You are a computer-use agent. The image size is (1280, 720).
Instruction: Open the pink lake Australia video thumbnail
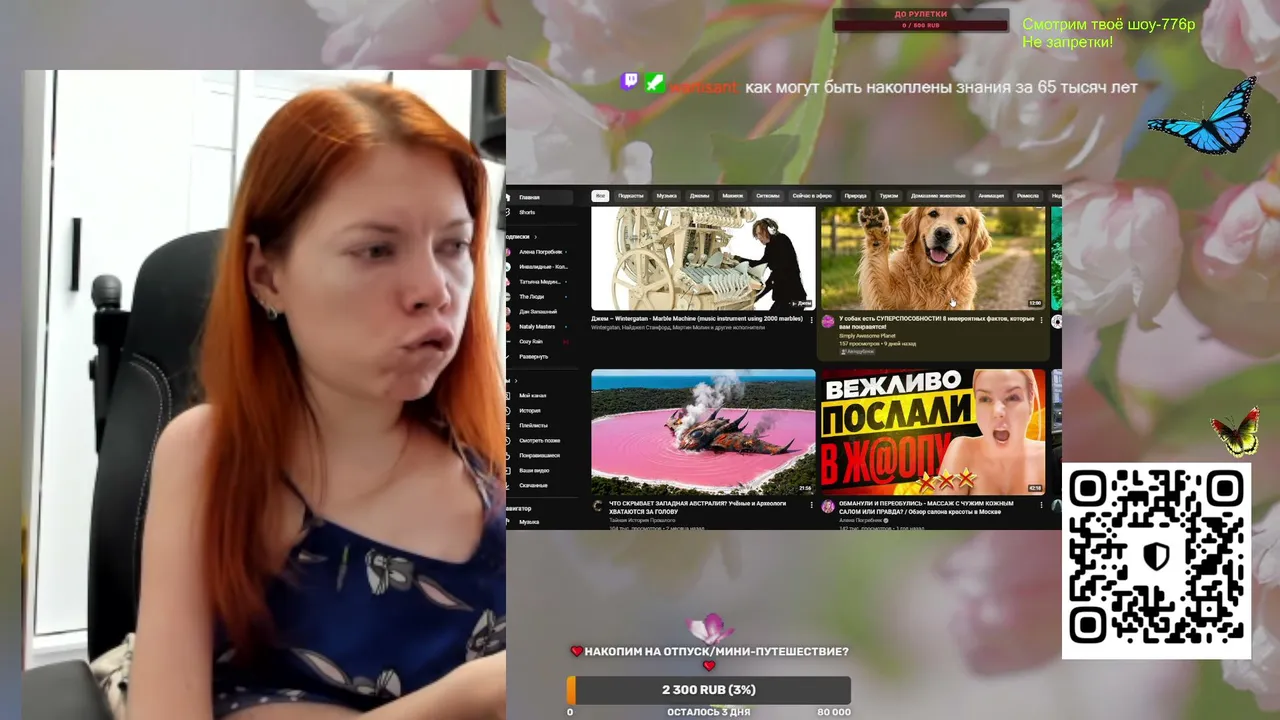[703, 432]
